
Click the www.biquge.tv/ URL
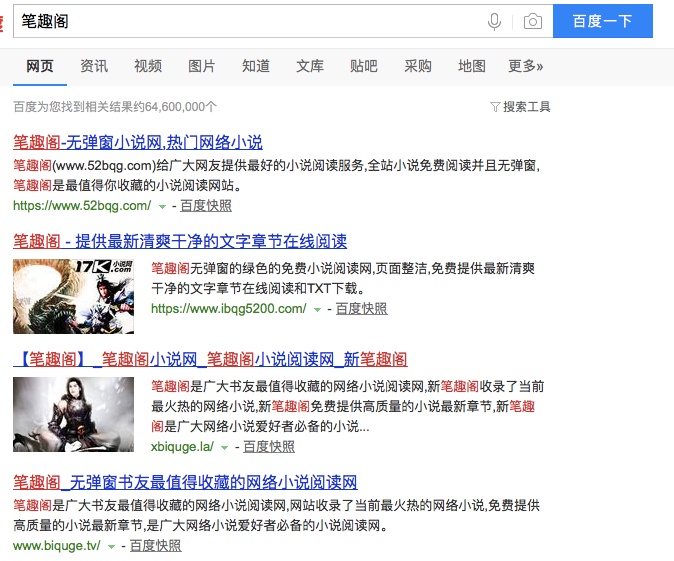coord(57,546)
